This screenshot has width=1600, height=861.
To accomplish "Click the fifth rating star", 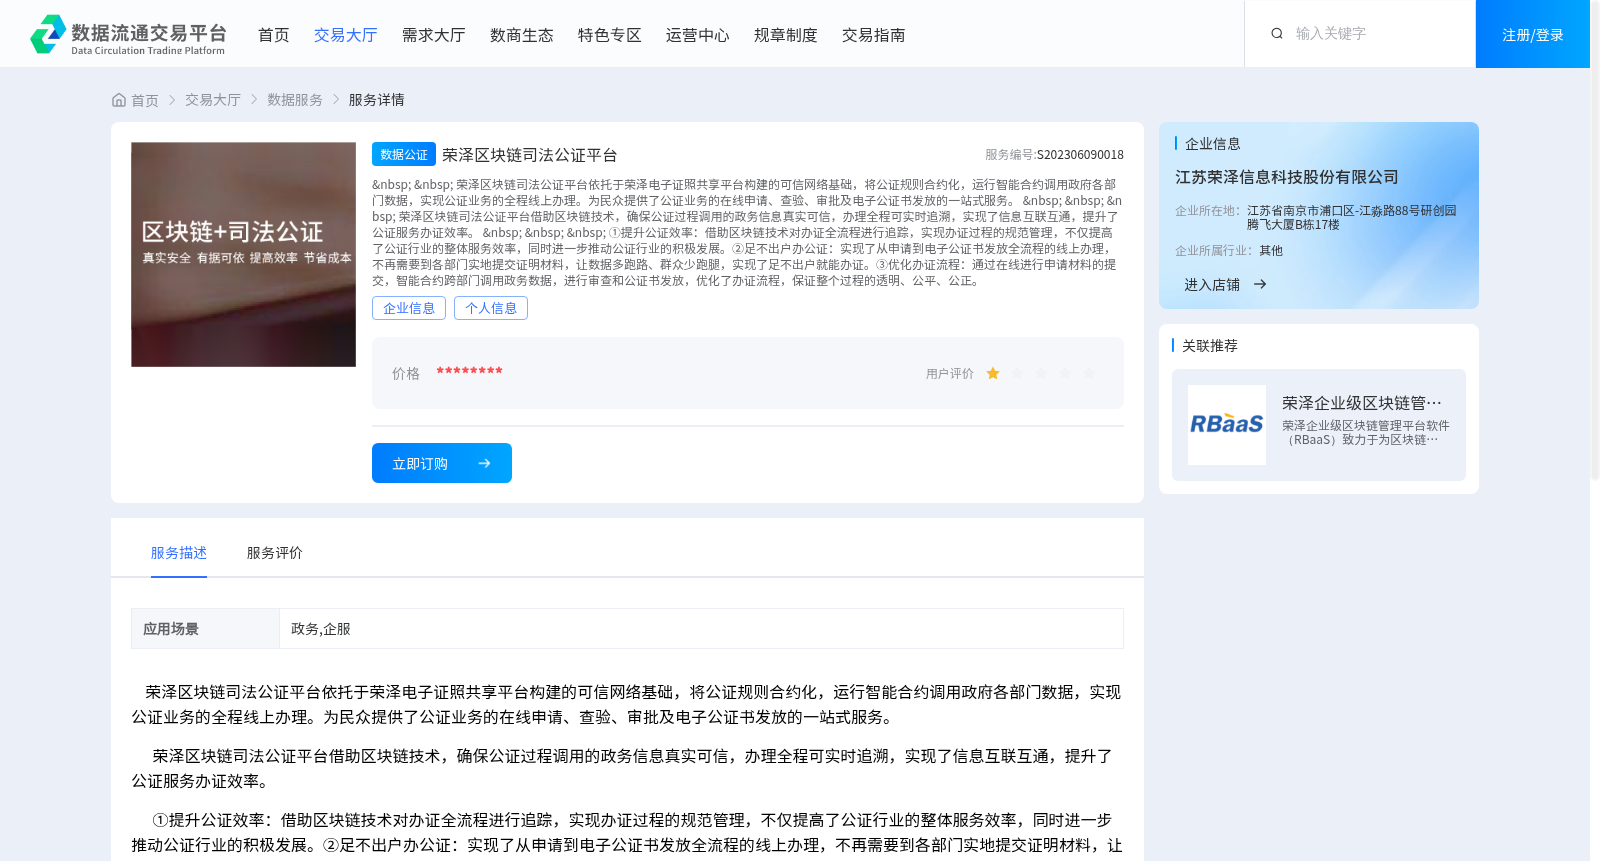I will pos(1089,373).
